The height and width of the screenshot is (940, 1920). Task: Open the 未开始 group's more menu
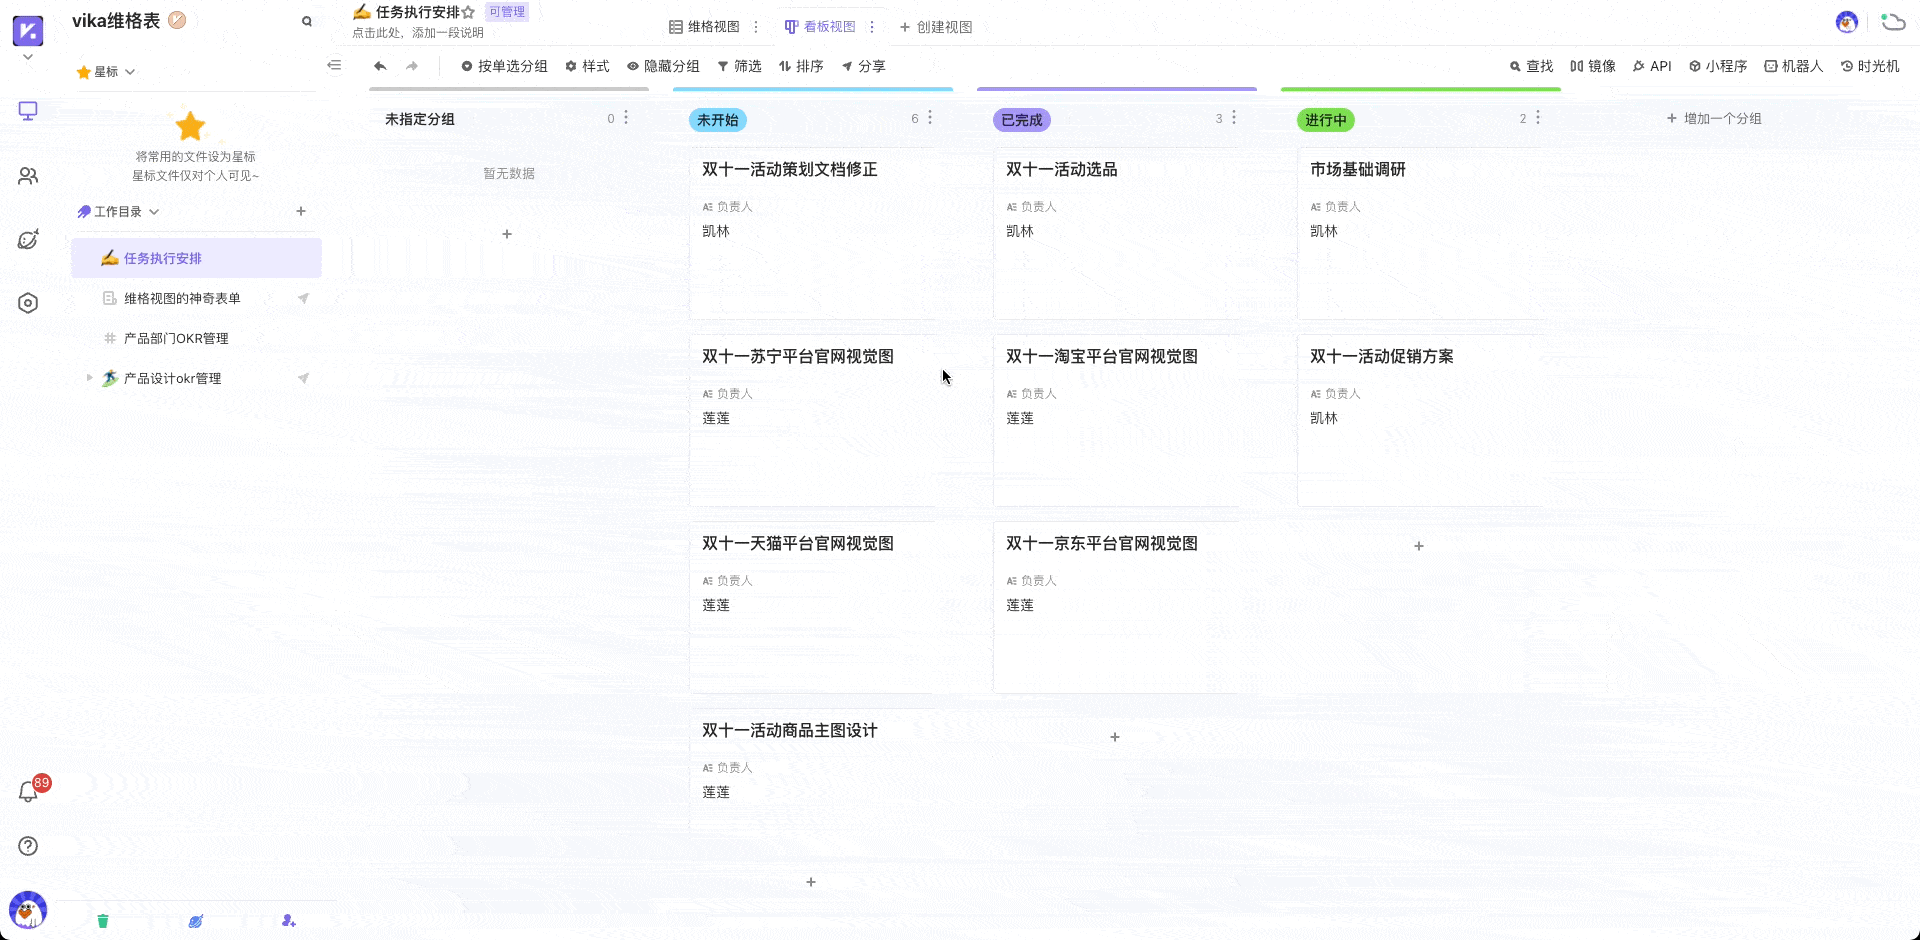[x=930, y=118]
